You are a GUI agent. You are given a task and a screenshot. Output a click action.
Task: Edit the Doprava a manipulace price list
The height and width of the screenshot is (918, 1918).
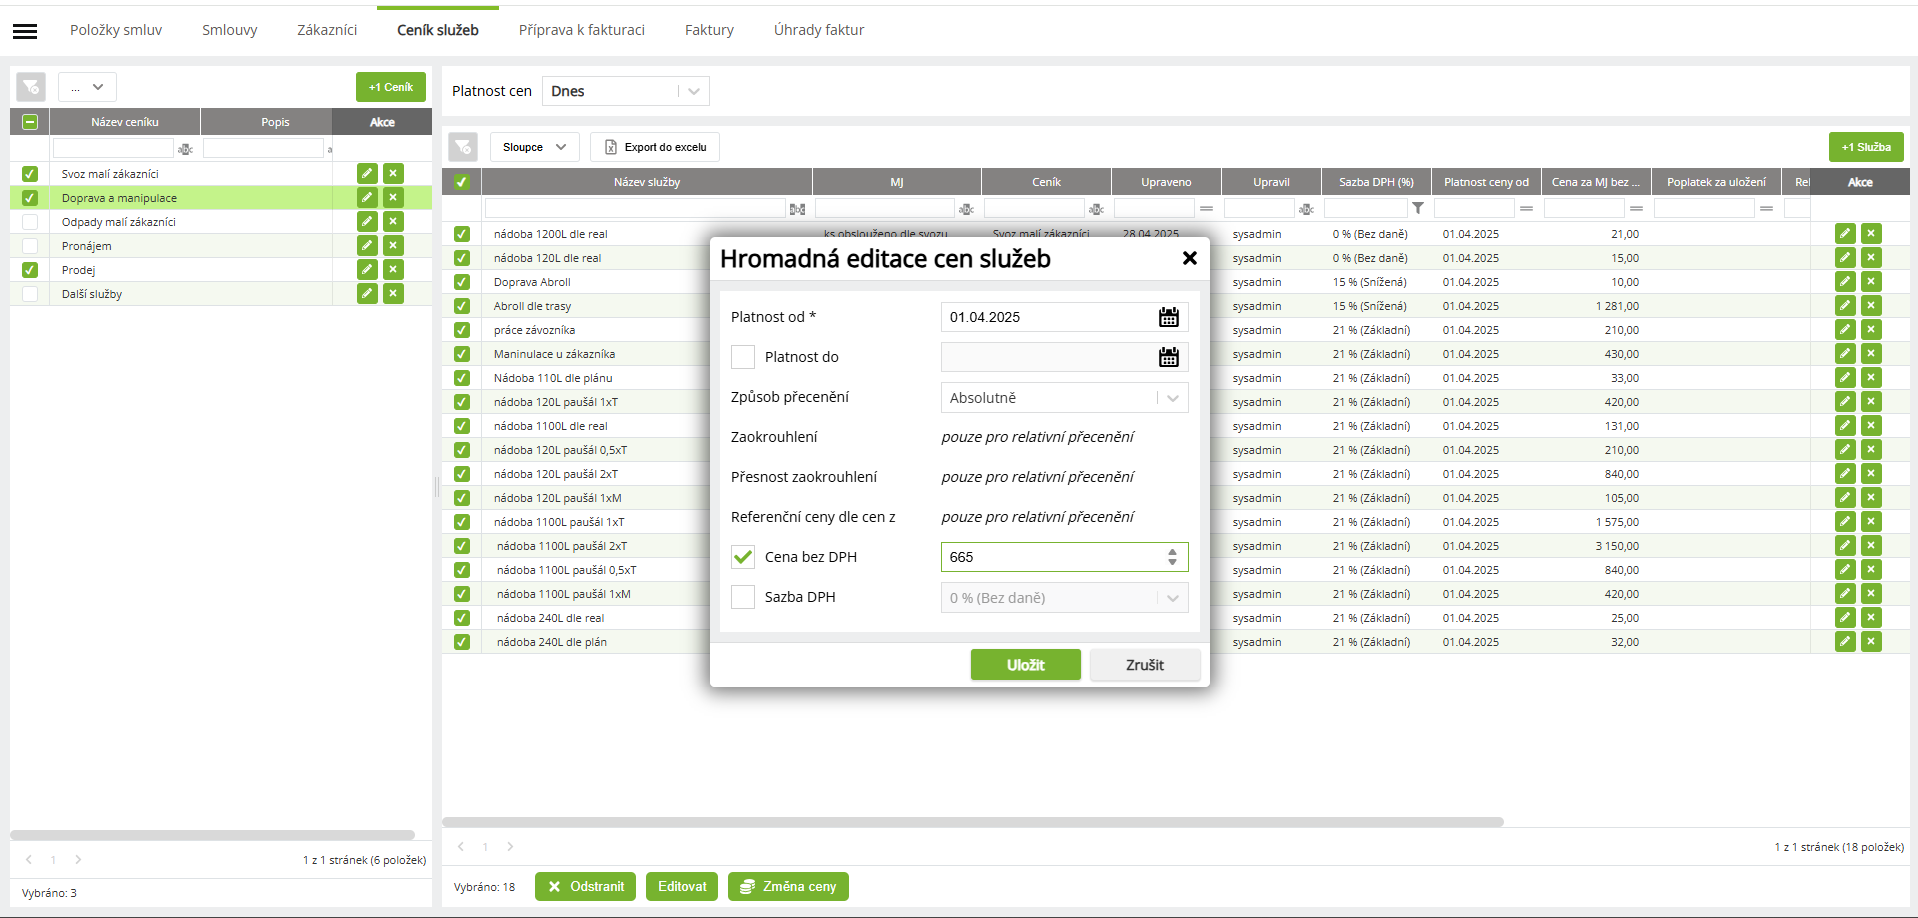(368, 197)
